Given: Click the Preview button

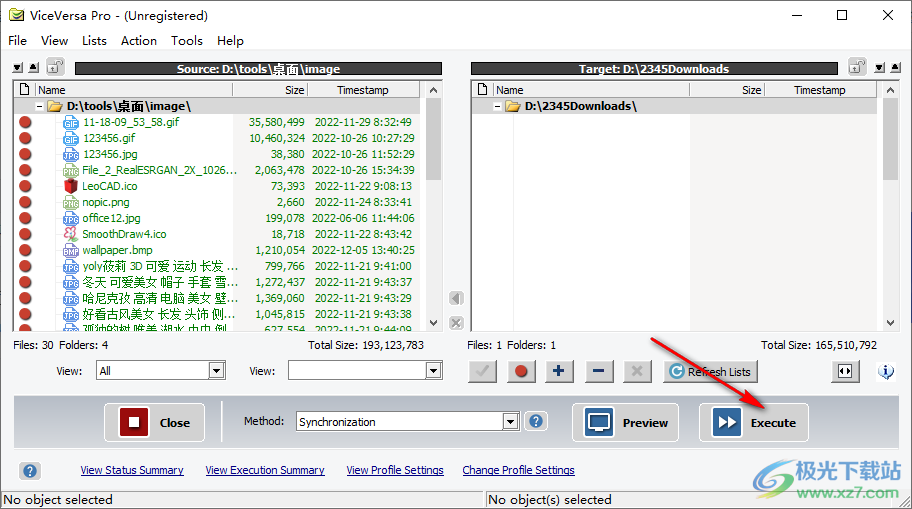Looking at the screenshot, I should click(625, 422).
